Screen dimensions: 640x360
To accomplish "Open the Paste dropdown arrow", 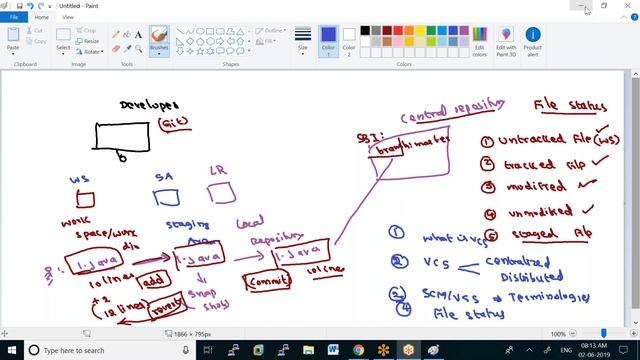I will point(13,54).
